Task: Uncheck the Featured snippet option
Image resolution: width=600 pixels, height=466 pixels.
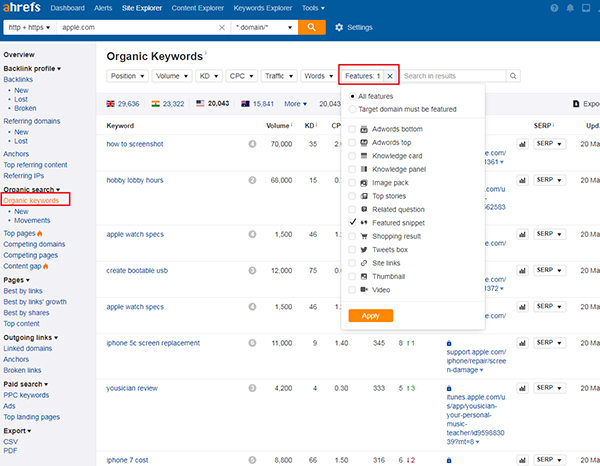Action: [x=352, y=221]
